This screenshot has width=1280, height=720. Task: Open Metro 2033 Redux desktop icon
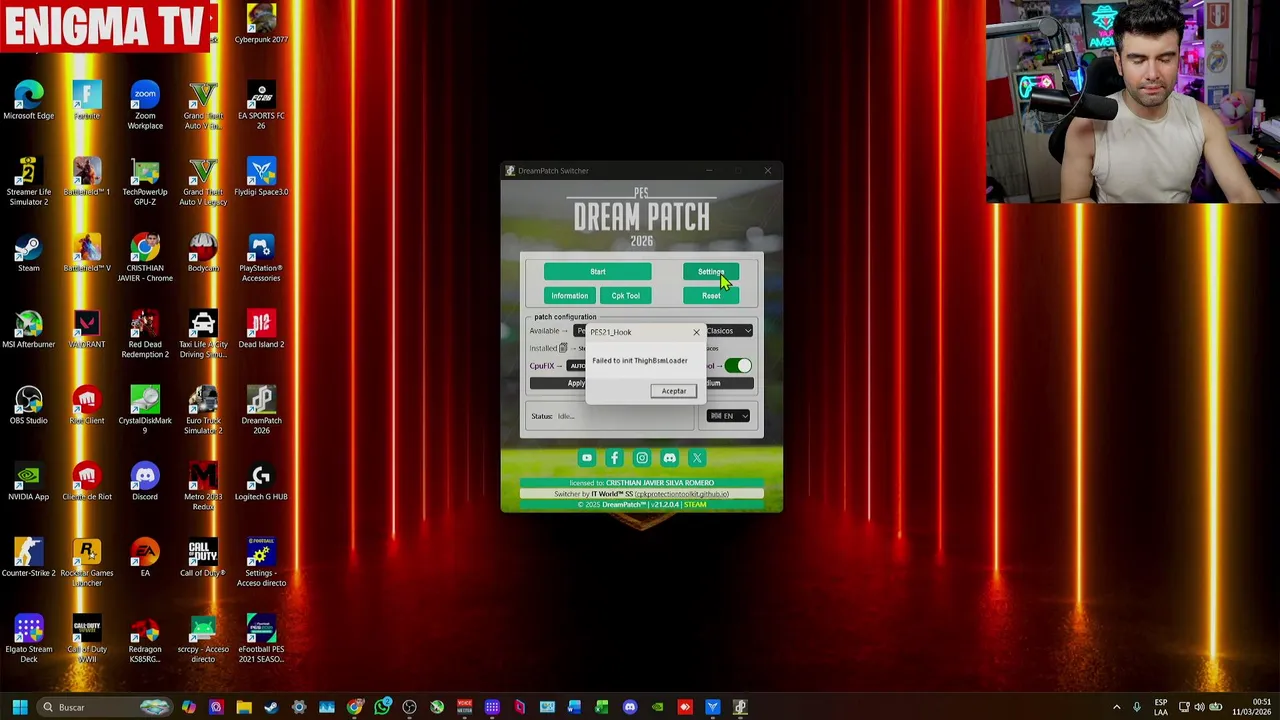[x=203, y=487]
